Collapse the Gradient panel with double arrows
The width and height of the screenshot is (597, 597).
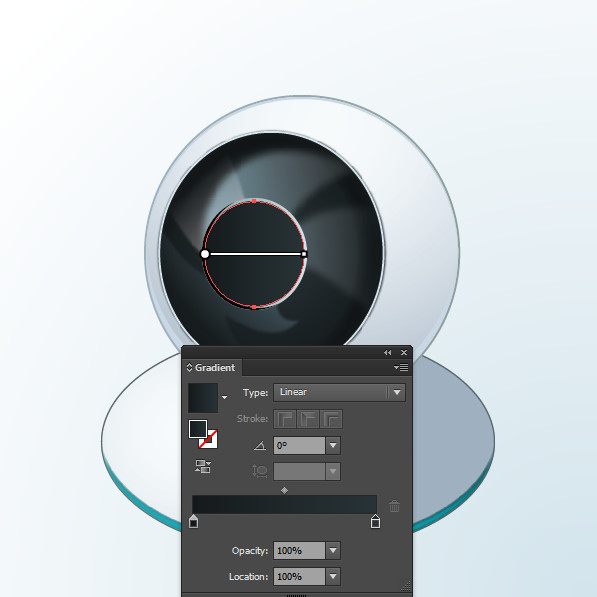click(388, 353)
